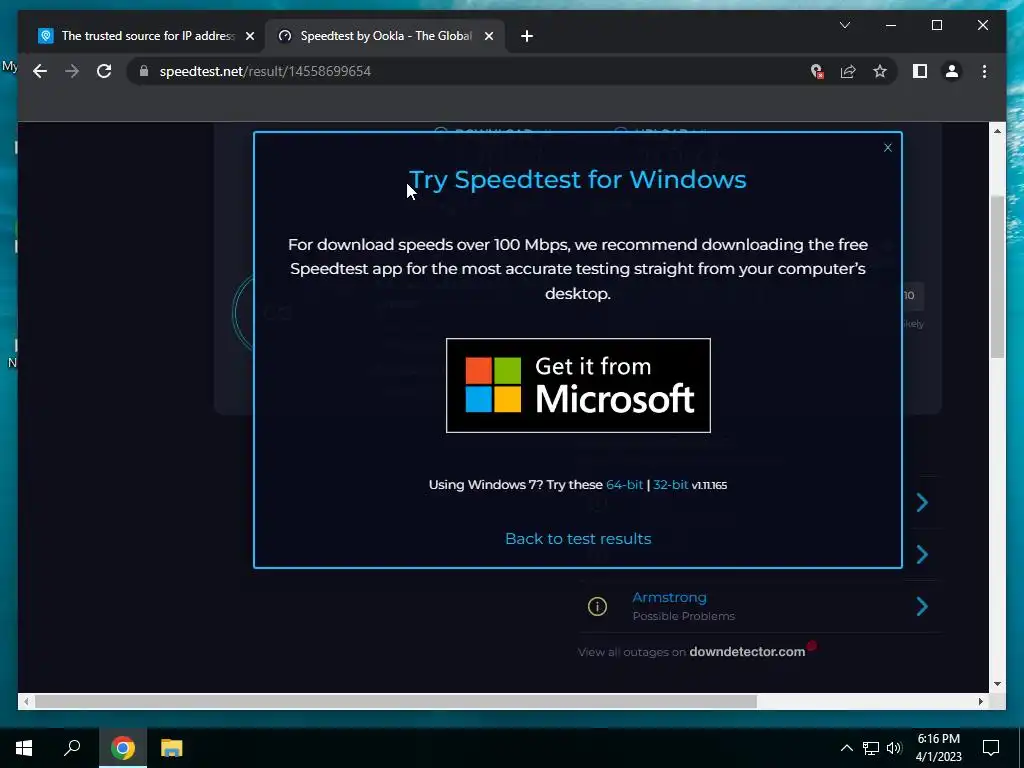
Task: Open the blocked content indicator icon
Action: pos(816,71)
